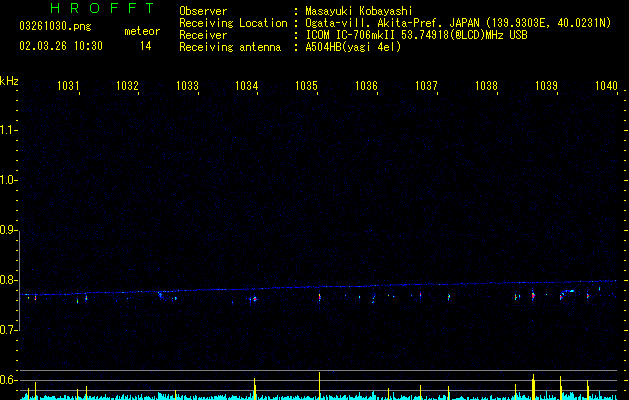Click the Receiving antenna label
This screenshot has height=400, width=629.
230,47
